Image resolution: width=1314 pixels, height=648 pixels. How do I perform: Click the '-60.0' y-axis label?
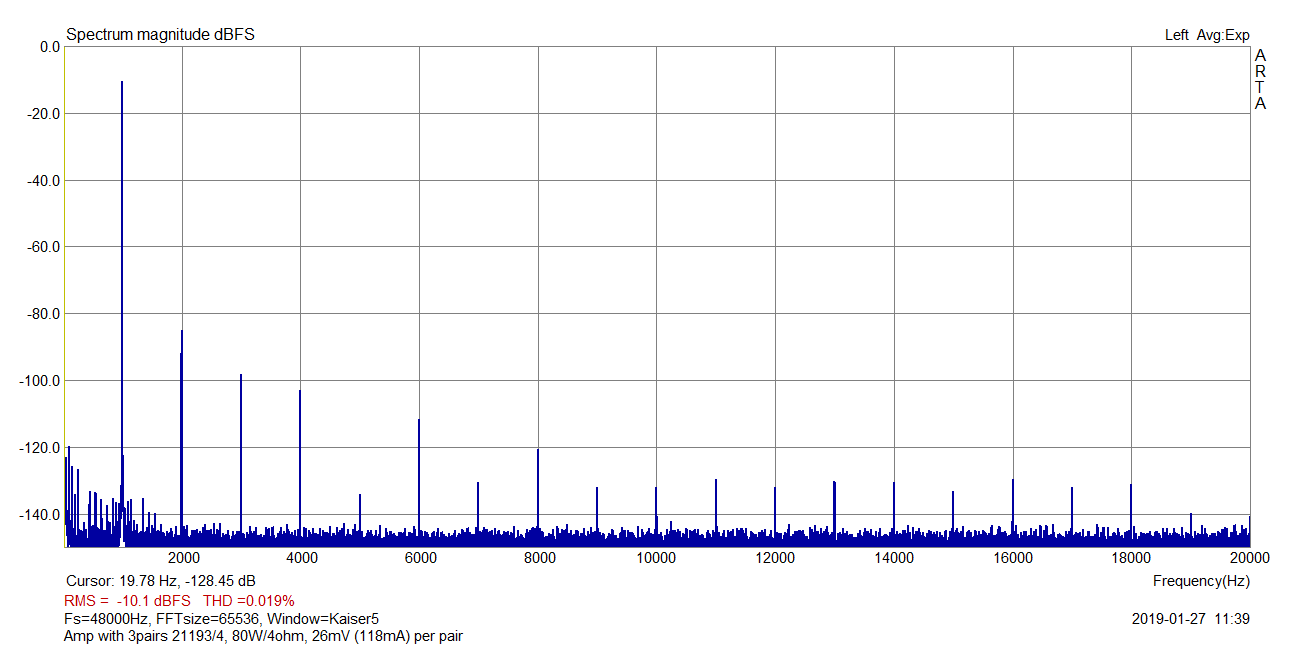pyautogui.click(x=44, y=247)
